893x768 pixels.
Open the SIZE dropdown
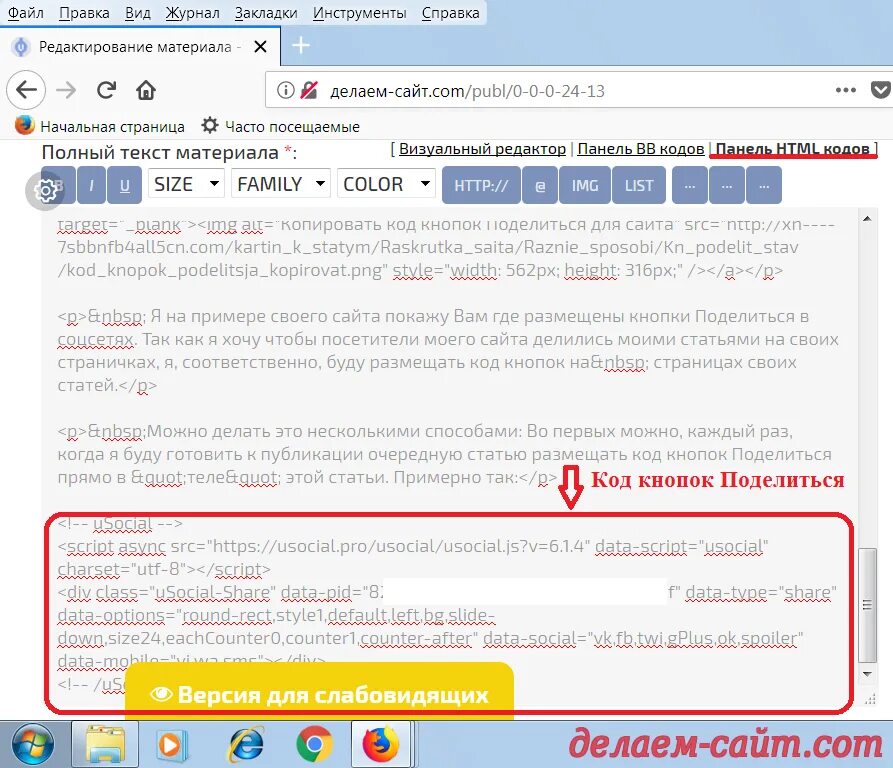186,183
